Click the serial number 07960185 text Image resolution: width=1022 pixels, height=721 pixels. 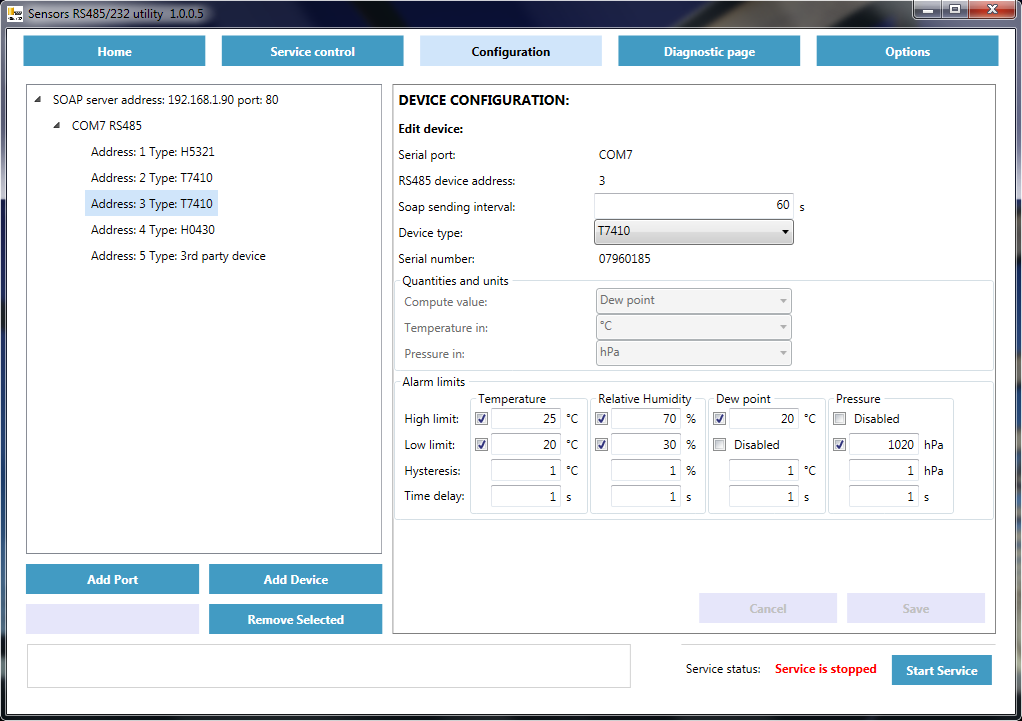pyautogui.click(x=624, y=259)
